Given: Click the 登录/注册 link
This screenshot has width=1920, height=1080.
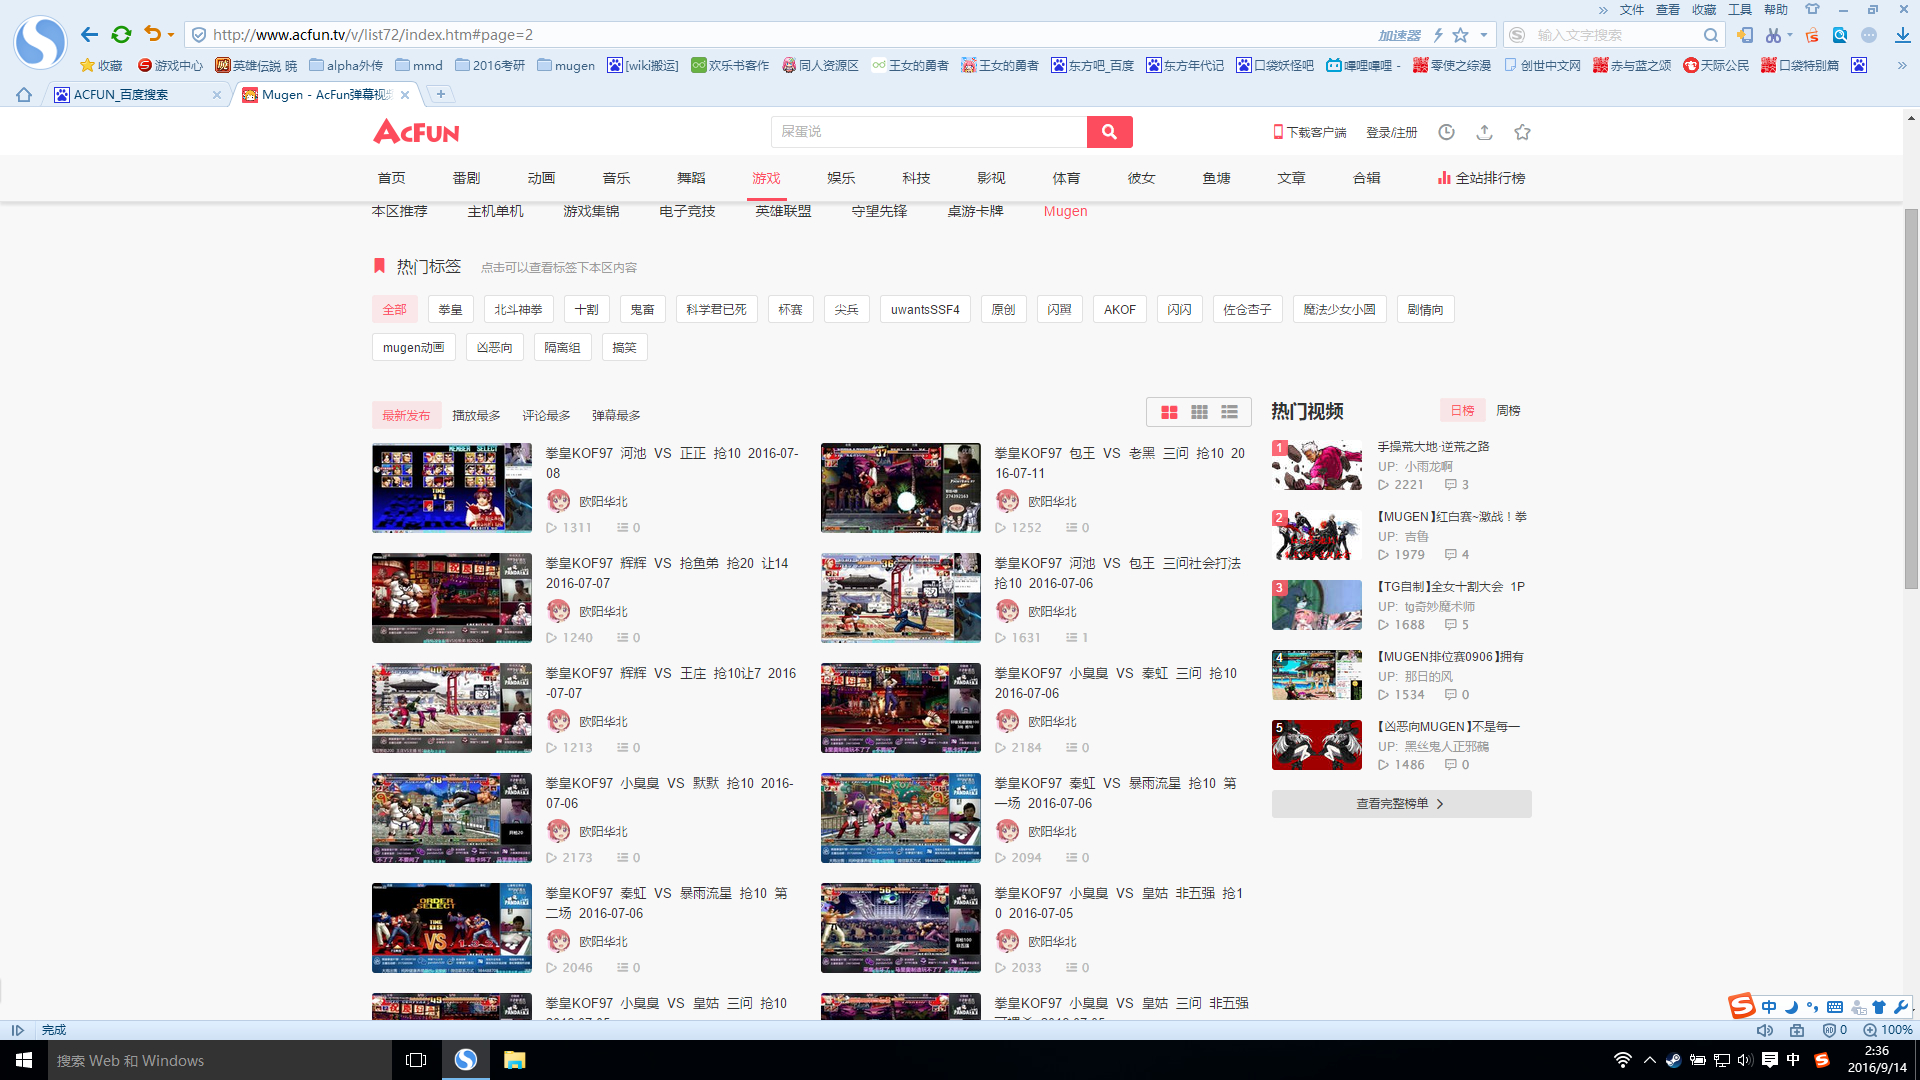Looking at the screenshot, I should point(1392,132).
